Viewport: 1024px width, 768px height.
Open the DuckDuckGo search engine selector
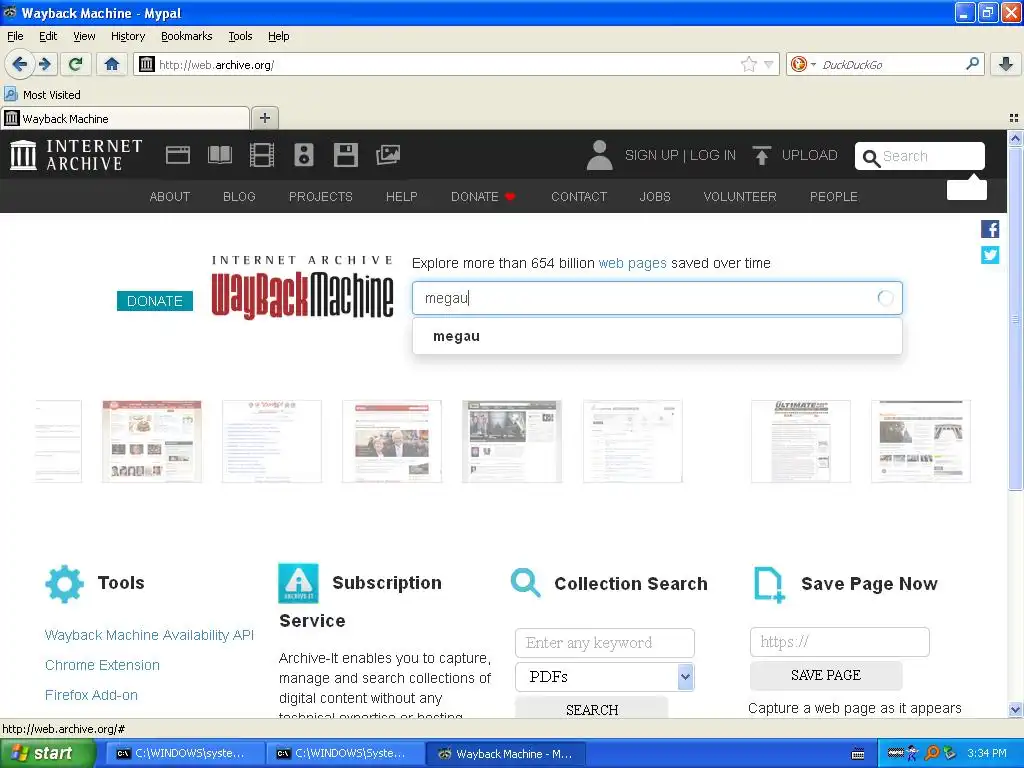pyautogui.click(x=803, y=64)
